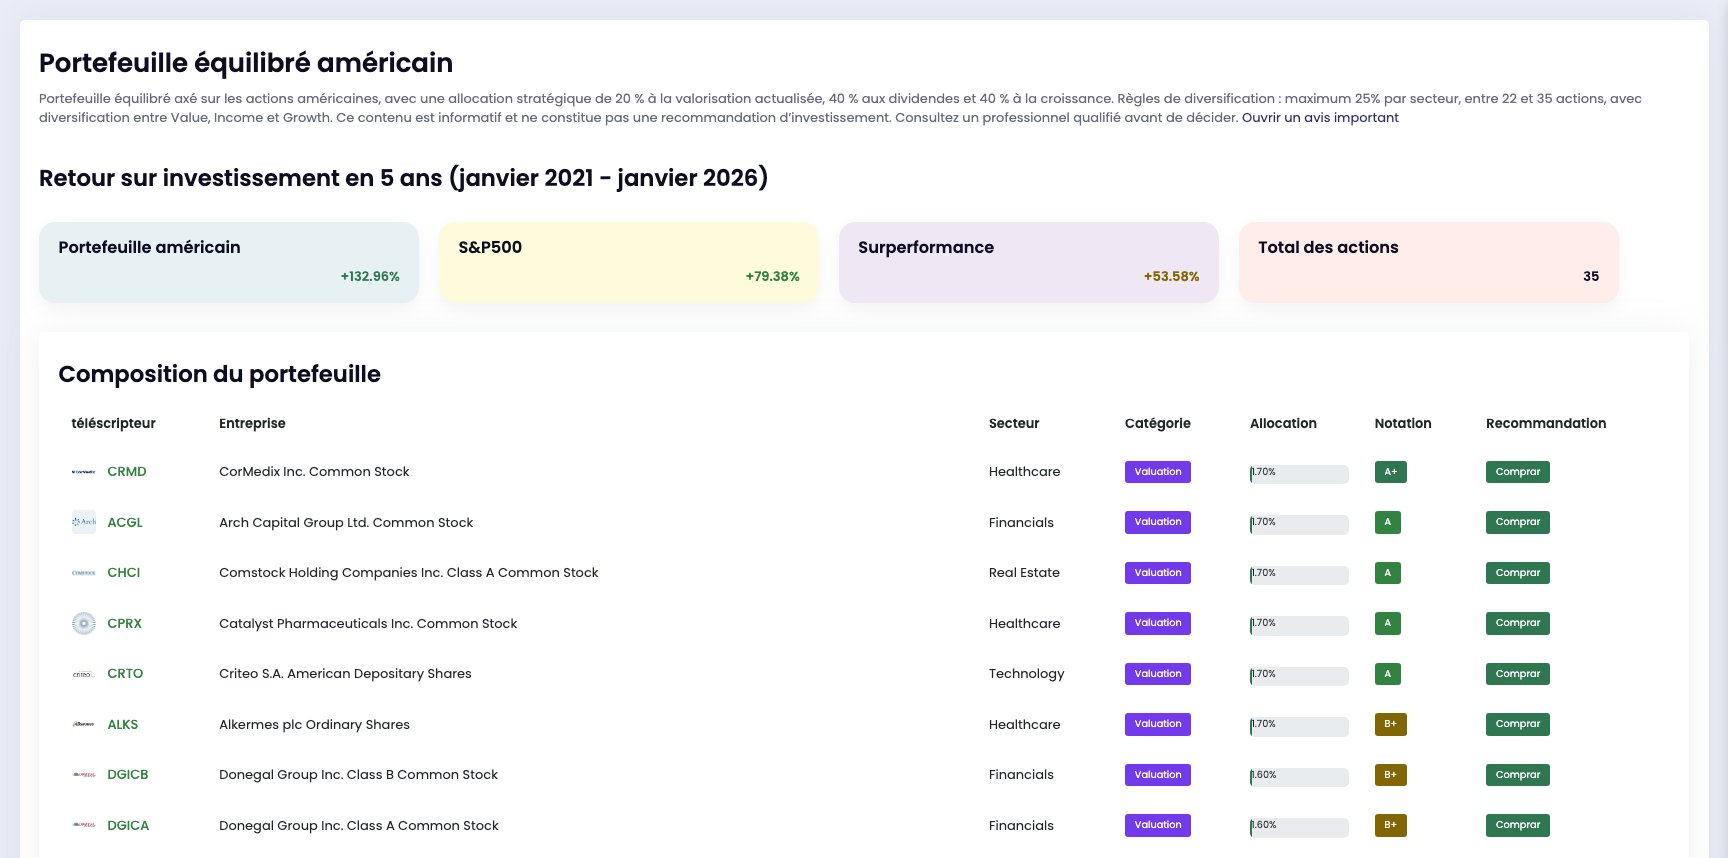Click the Comprar button for CorMedix
Image resolution: width=1728 pixels, height=858 pixels.
coord(1518,472)
